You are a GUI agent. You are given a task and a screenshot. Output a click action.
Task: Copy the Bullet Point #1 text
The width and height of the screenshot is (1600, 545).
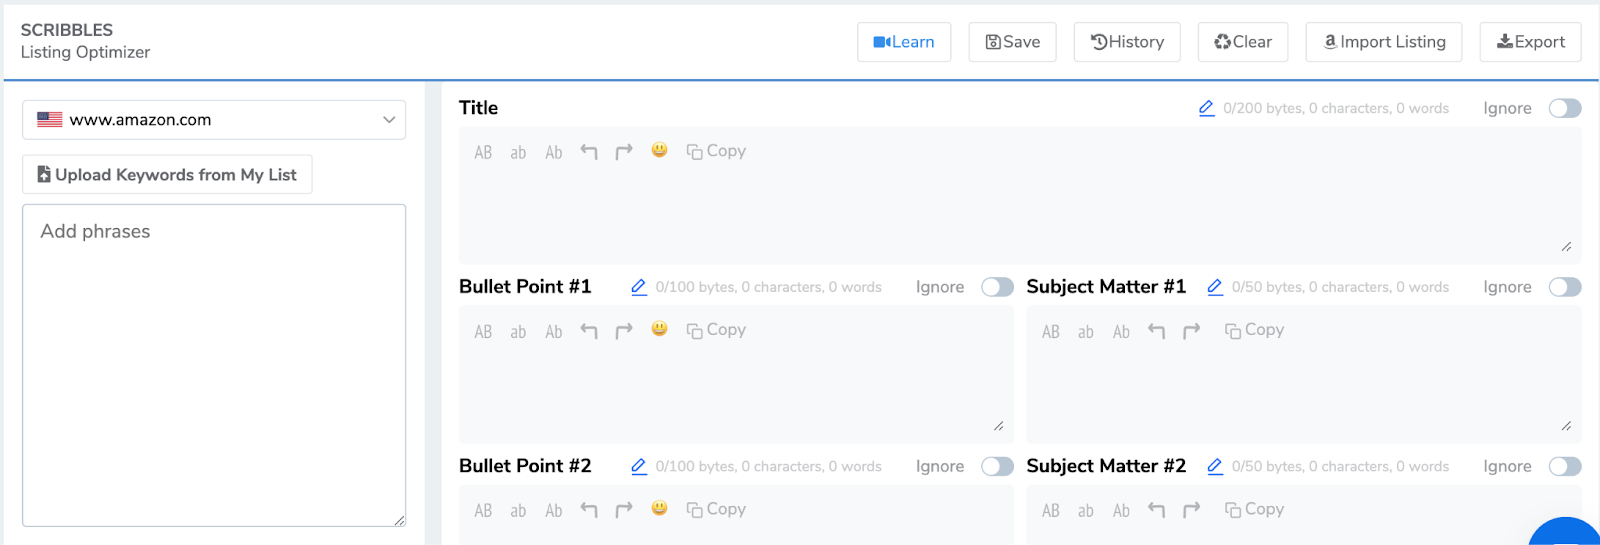pyautogui.click(x=716, y=330)
